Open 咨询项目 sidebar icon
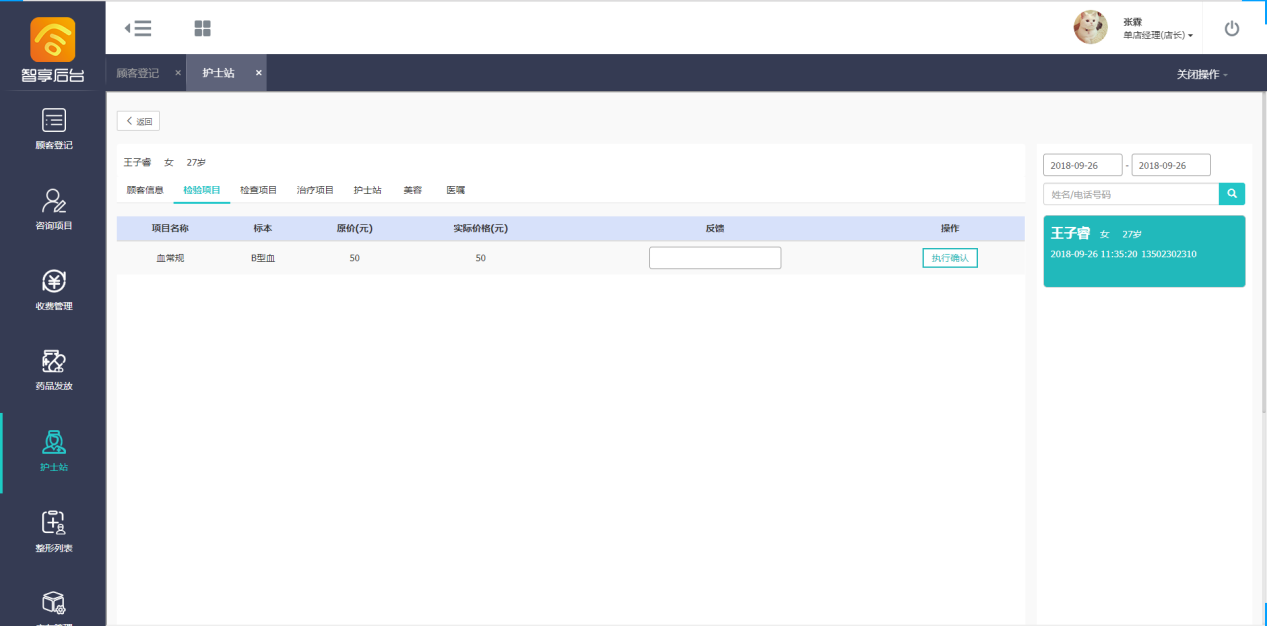Viewport: 1267px width, 626px height. 53,209
